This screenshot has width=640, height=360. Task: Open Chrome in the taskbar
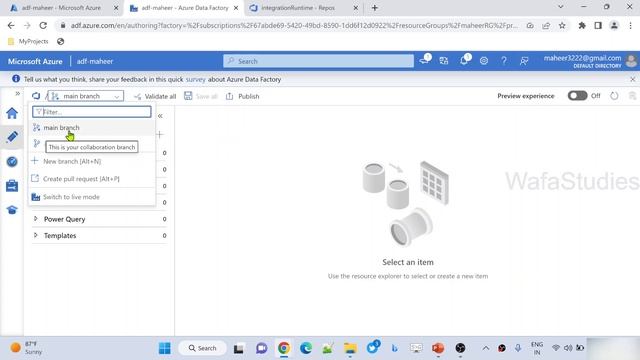pyautogui.click(x=284, y=348)
